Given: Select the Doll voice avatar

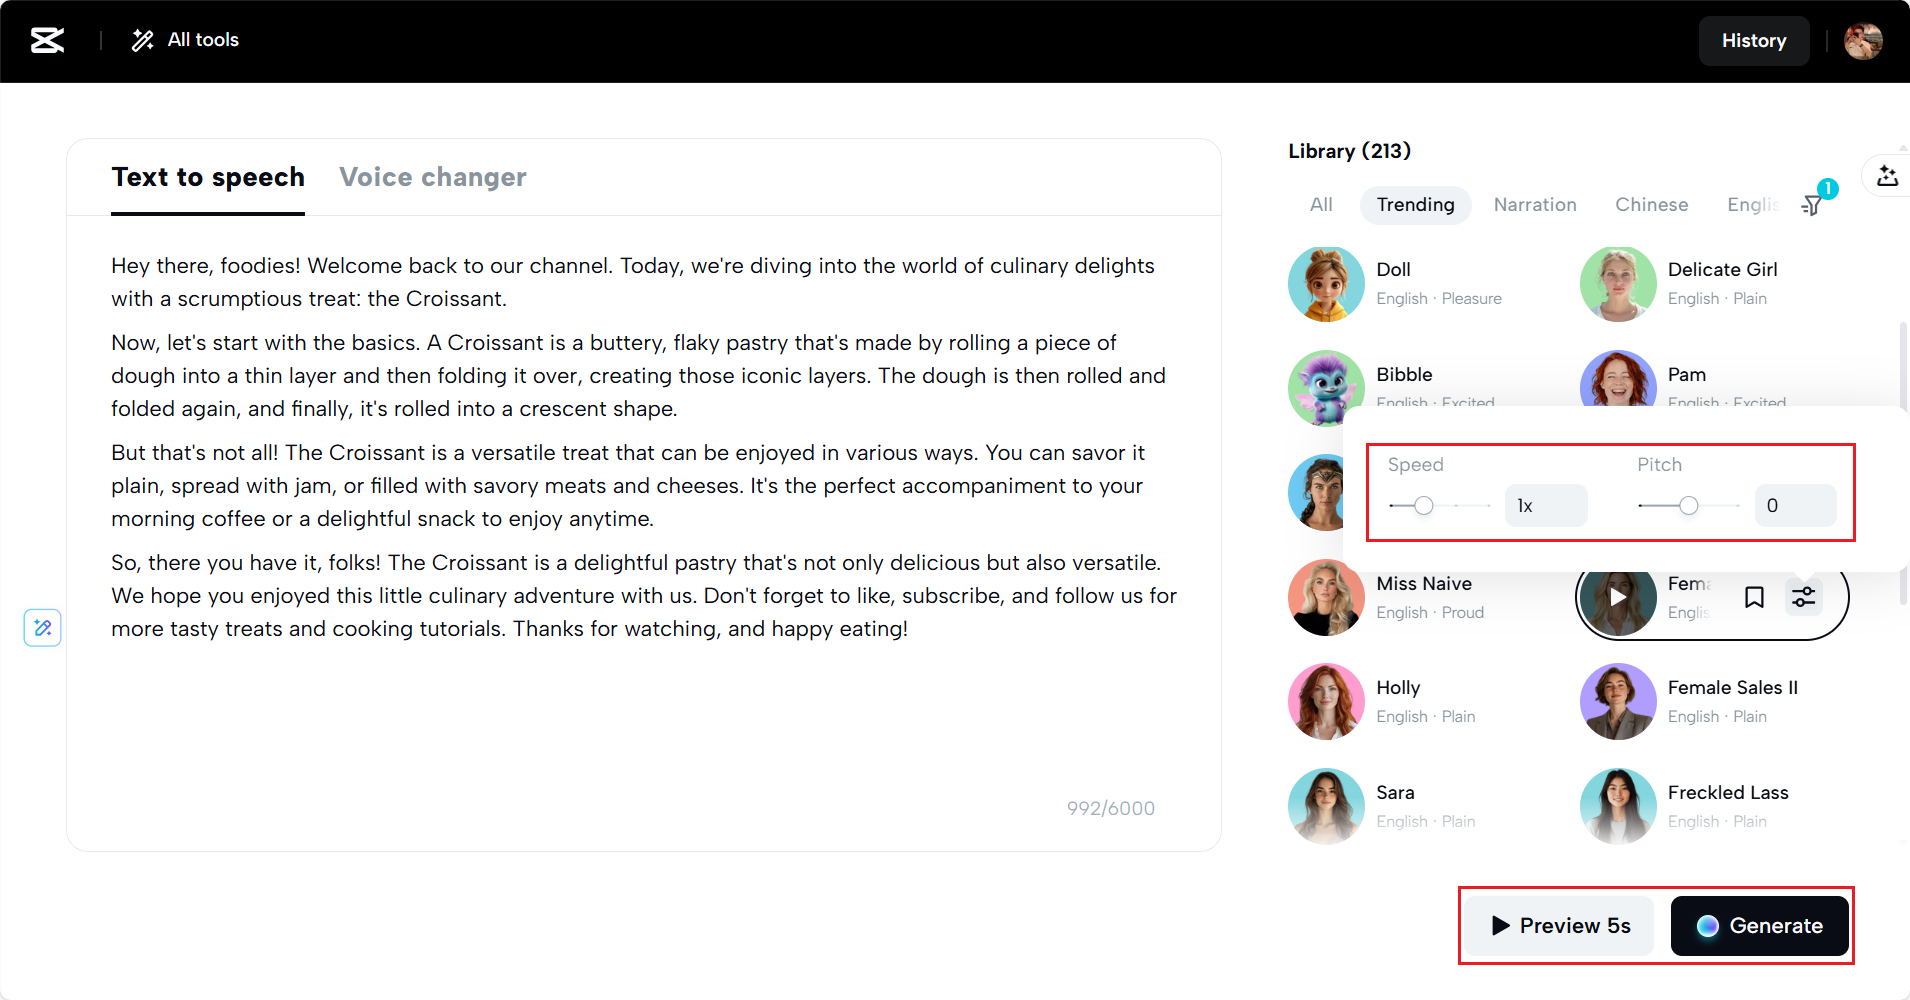Looking at the screenshot, I should coord(1326,284).
